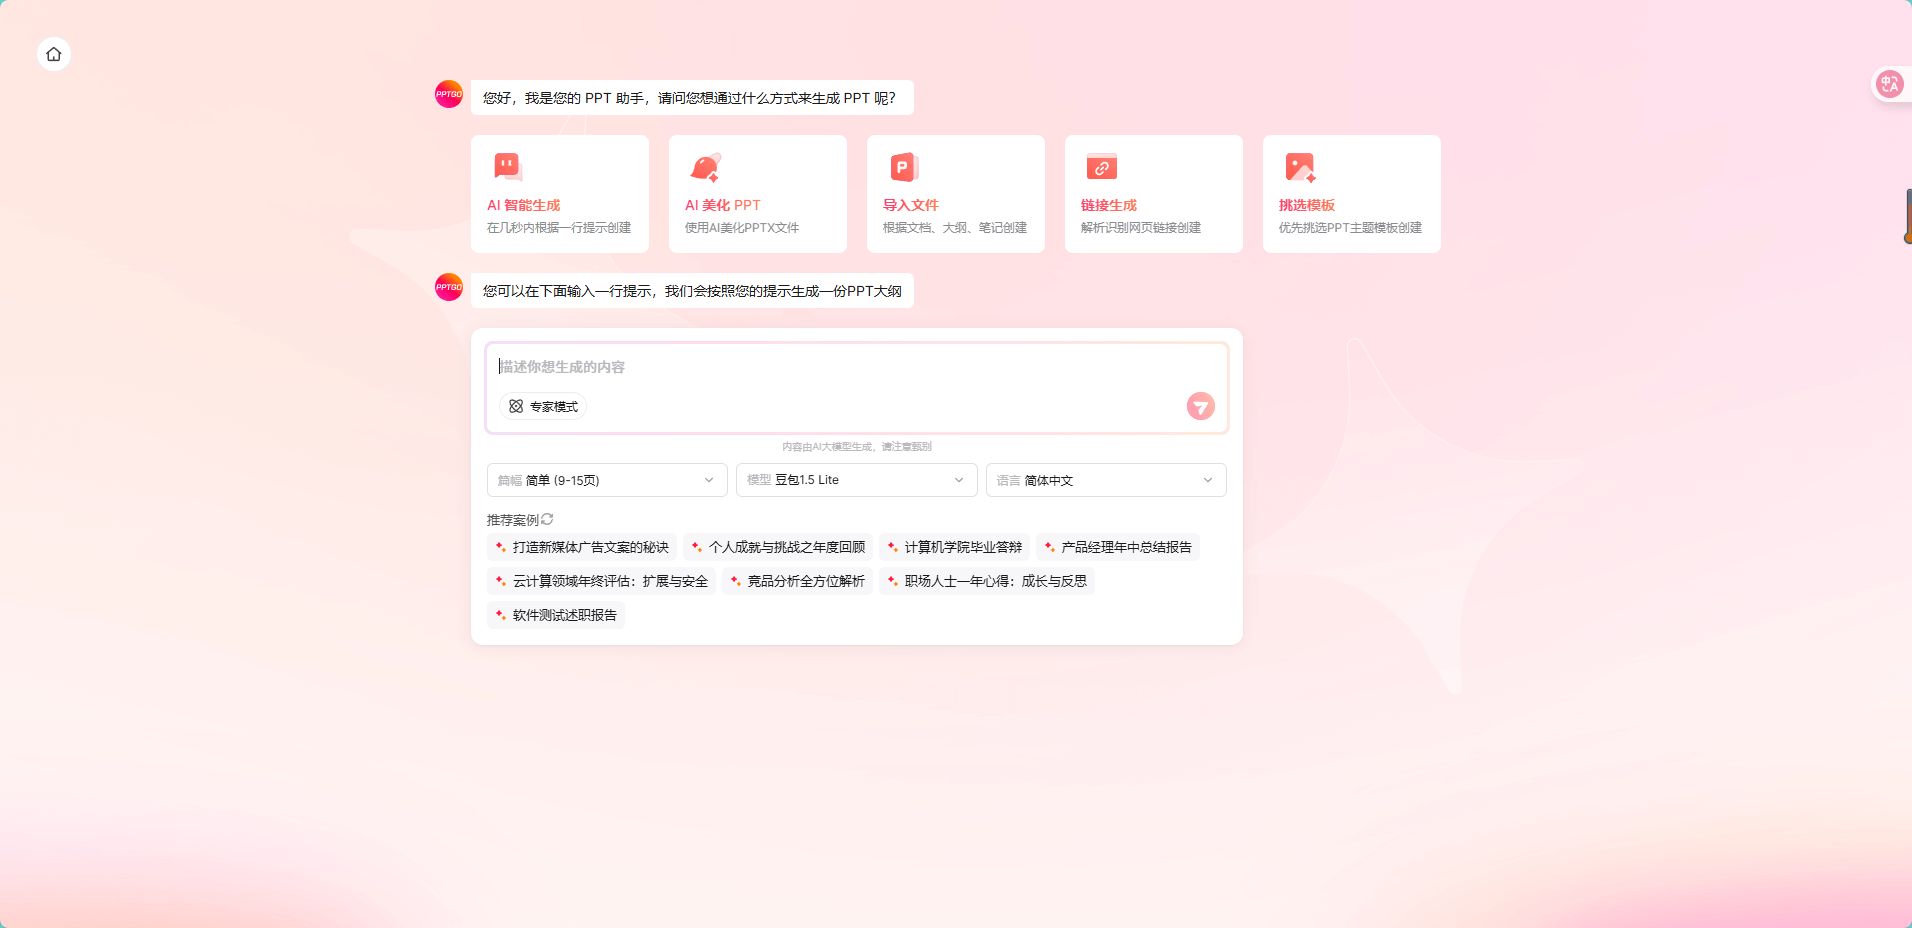Open the 模型 dropdown showing 豆包1.5 Lite

856,480
